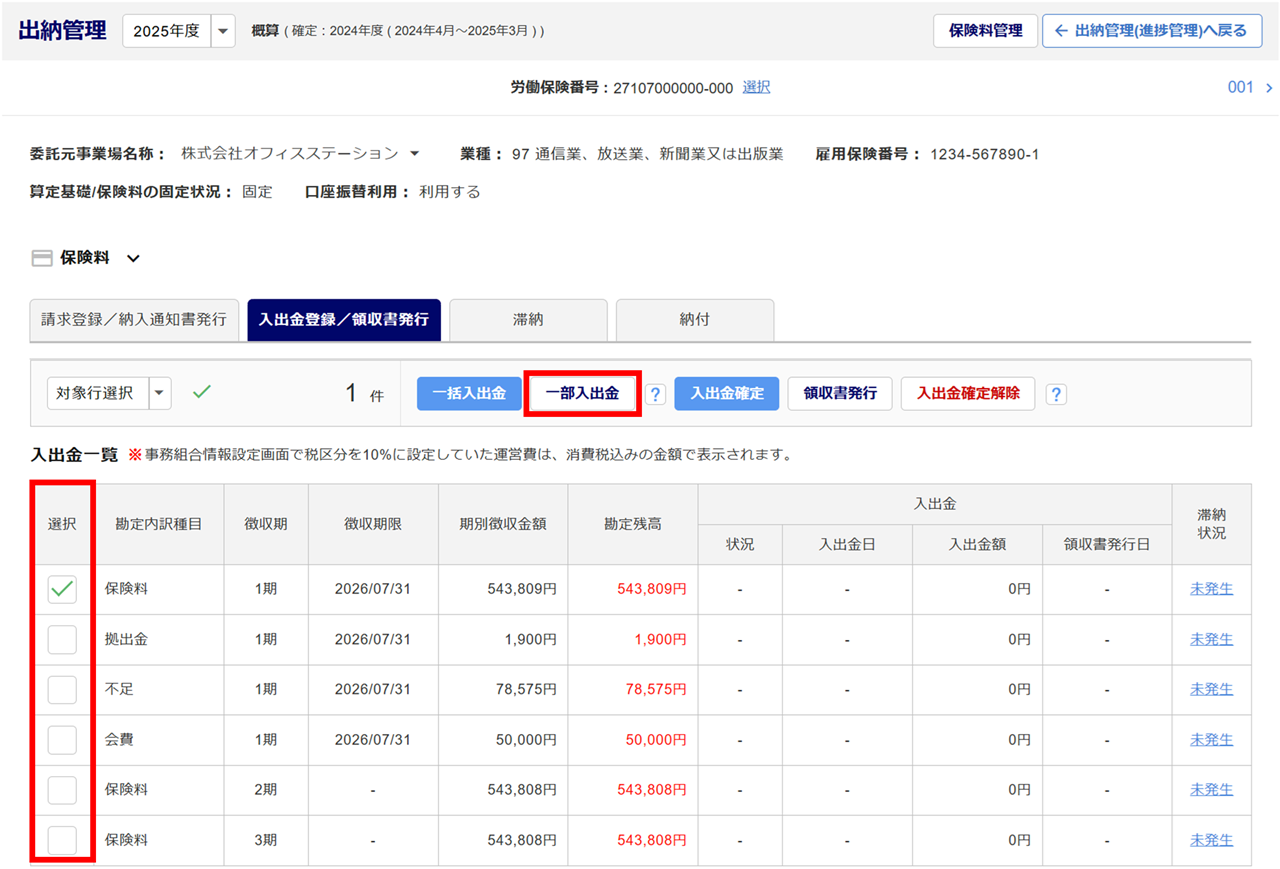This screenshot has width=1280, height=869.
Task: Collapse the 保険料 section chevron
Action: (x=133, y=259)
